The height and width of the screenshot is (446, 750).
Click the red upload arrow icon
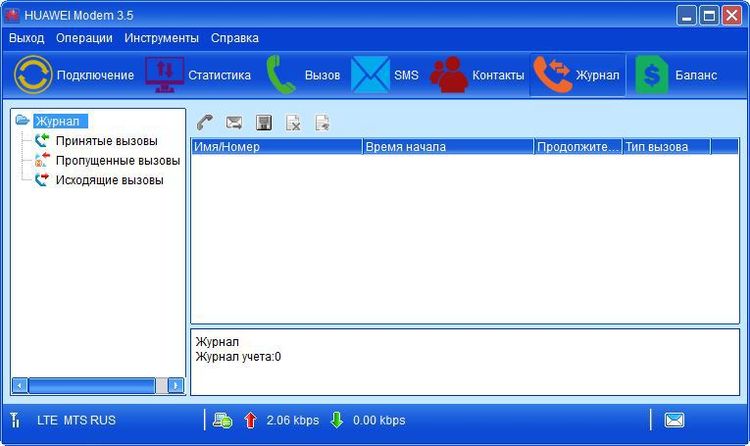(x=250, y=420)
